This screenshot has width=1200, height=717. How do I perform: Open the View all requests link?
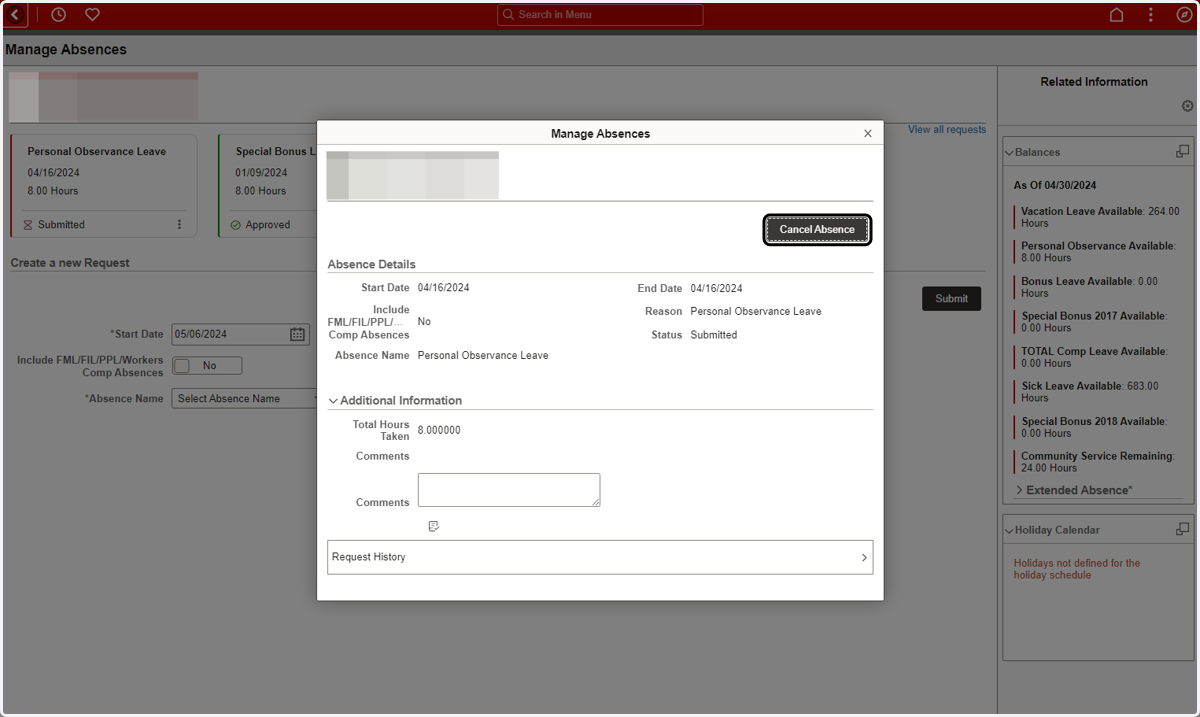[947, 129]
